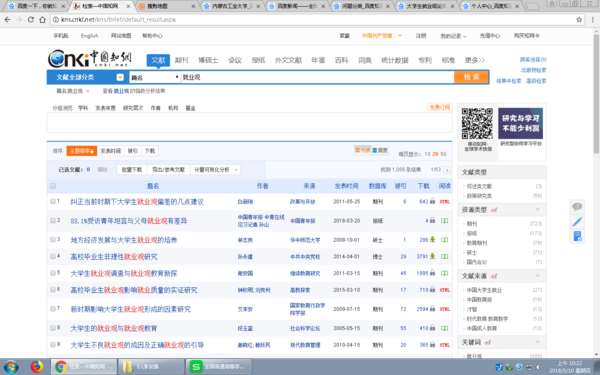Screen dimensions: 600x375
Task: Click the green download icon for result 3
Action: (x=432, y=240)
